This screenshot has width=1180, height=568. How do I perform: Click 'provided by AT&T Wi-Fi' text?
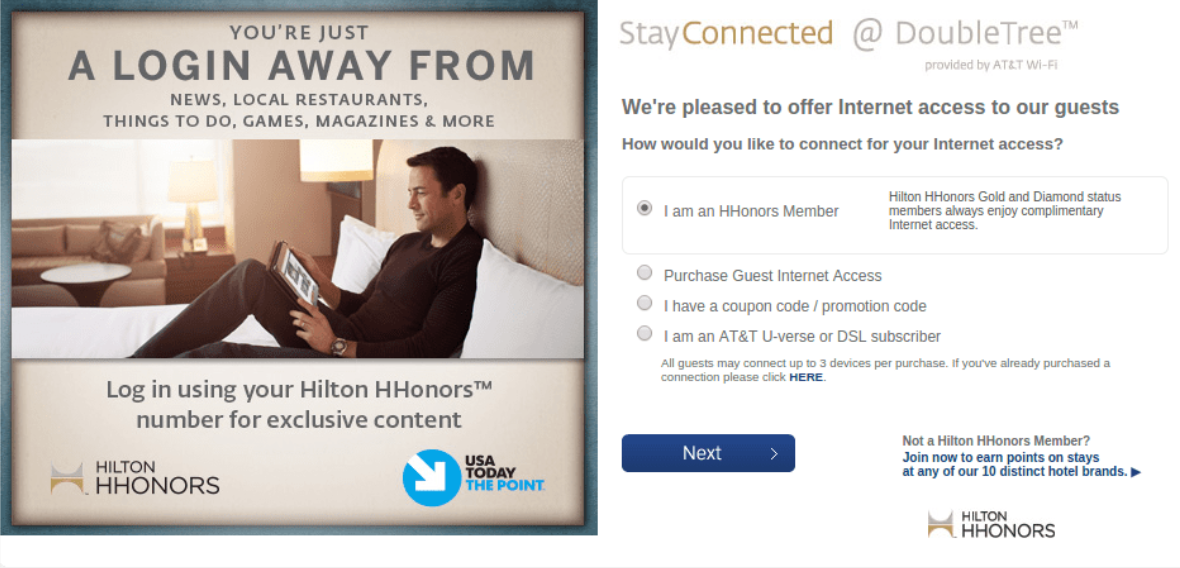tap(991, 65)
